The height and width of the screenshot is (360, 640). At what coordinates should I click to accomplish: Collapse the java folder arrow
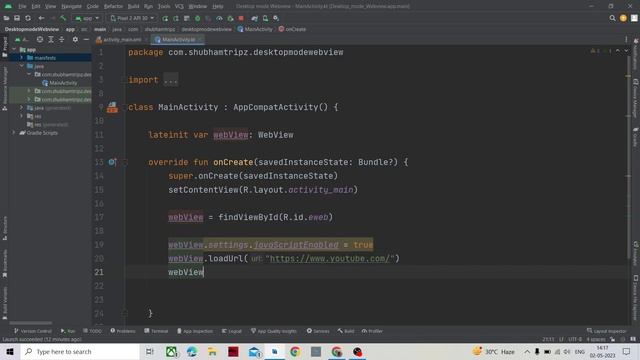(22, 66)
